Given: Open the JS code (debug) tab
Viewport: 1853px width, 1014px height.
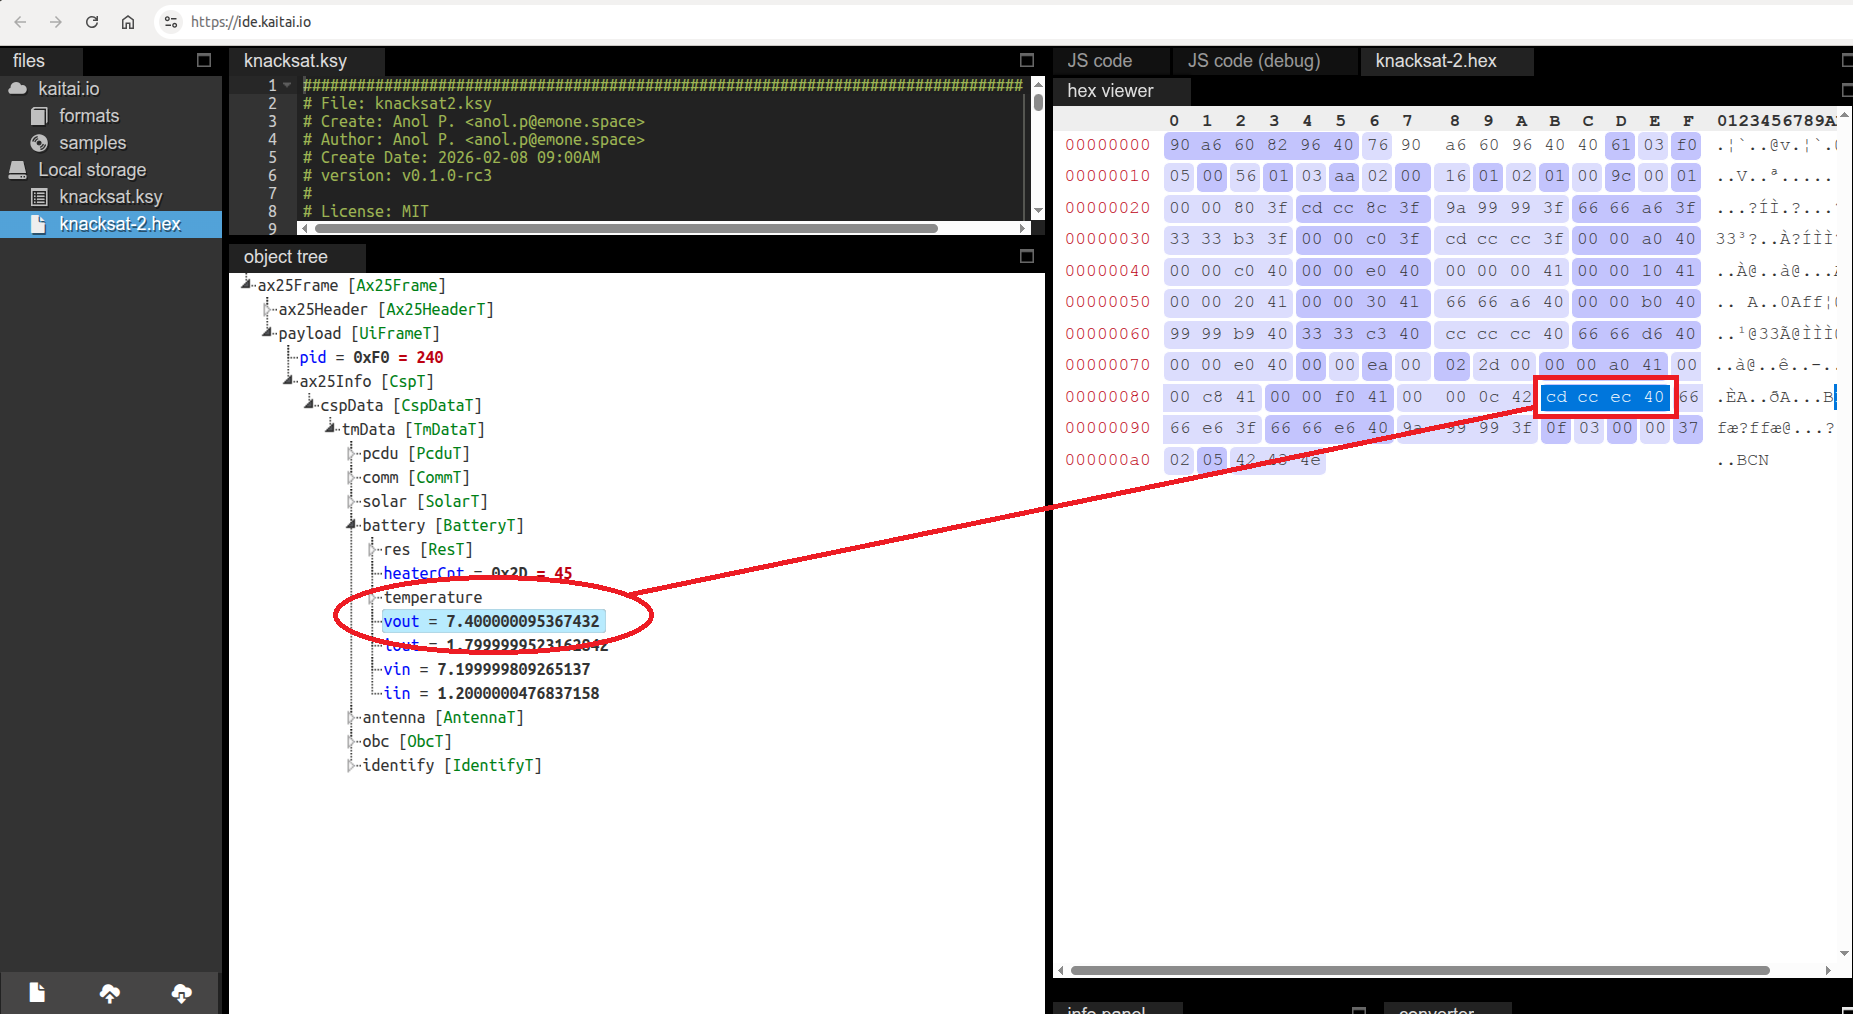Looking at the screenshot, I should click(1253, 61).
